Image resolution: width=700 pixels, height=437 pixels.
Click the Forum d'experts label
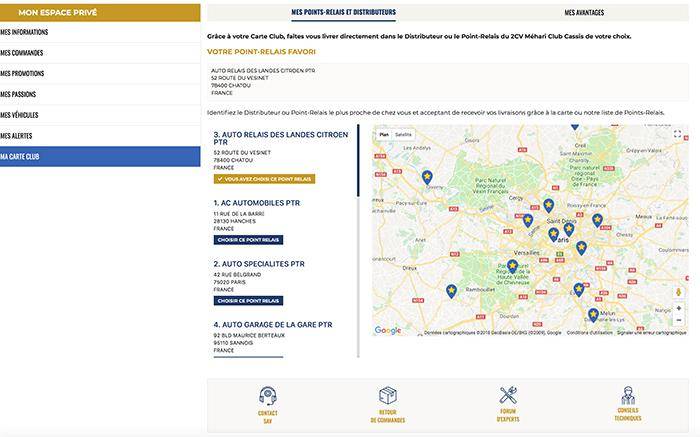click(x=508, y=415)
